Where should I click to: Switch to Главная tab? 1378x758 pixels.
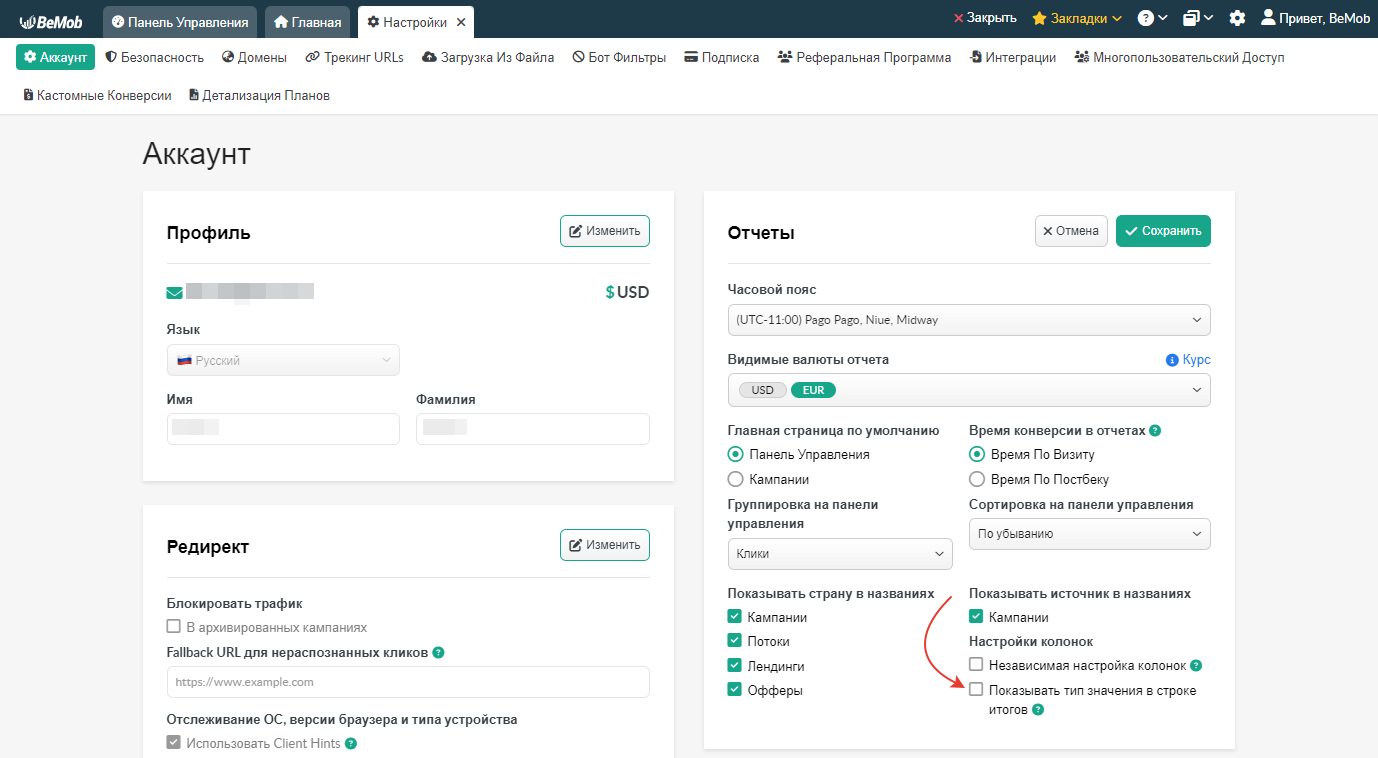307,22
